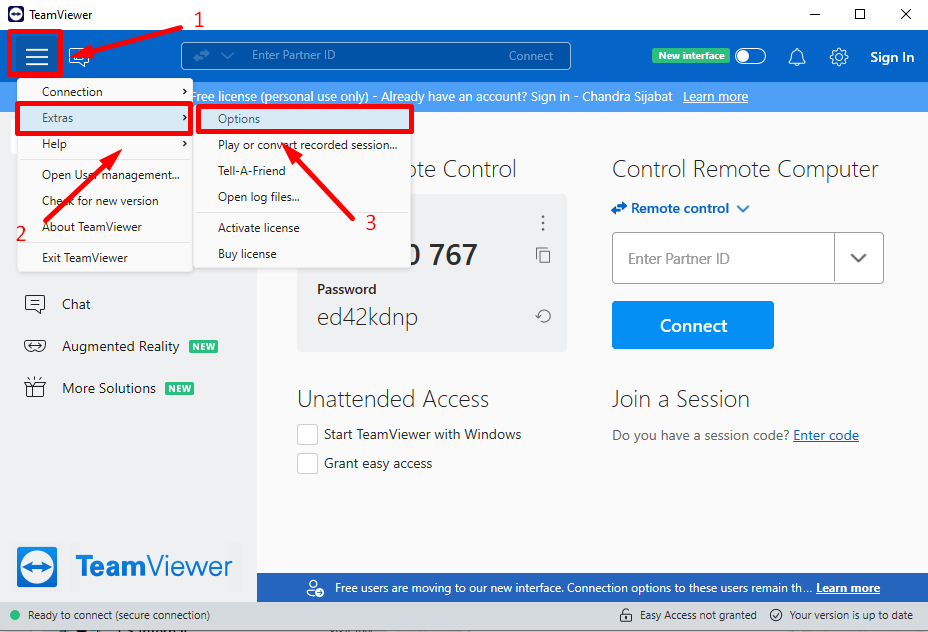Click the Easy Access lock icon
Viewport: 928px width, 632px height.
pos(626,615)
